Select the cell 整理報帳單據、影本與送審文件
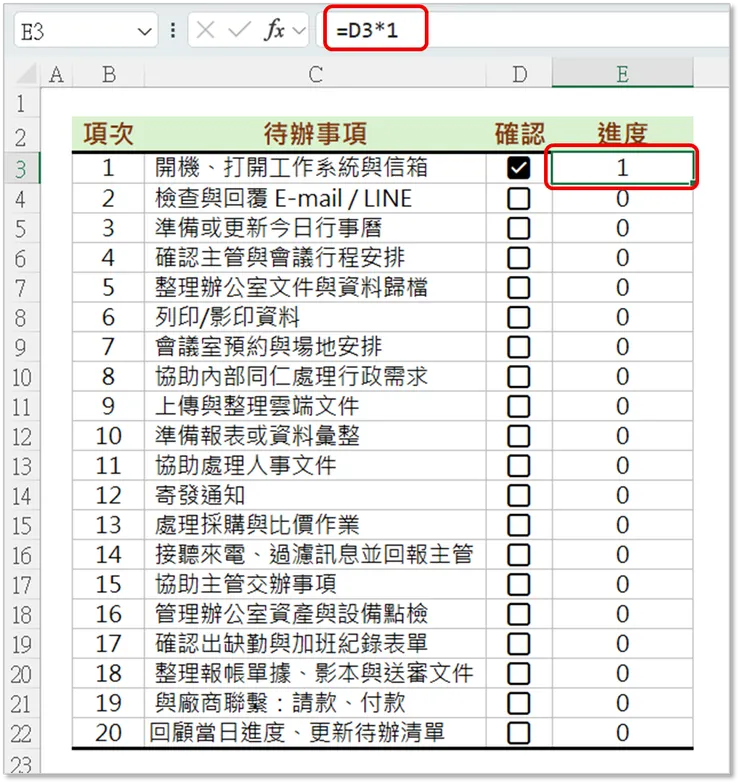The image size is (740, 784). (x=315, y=674)
